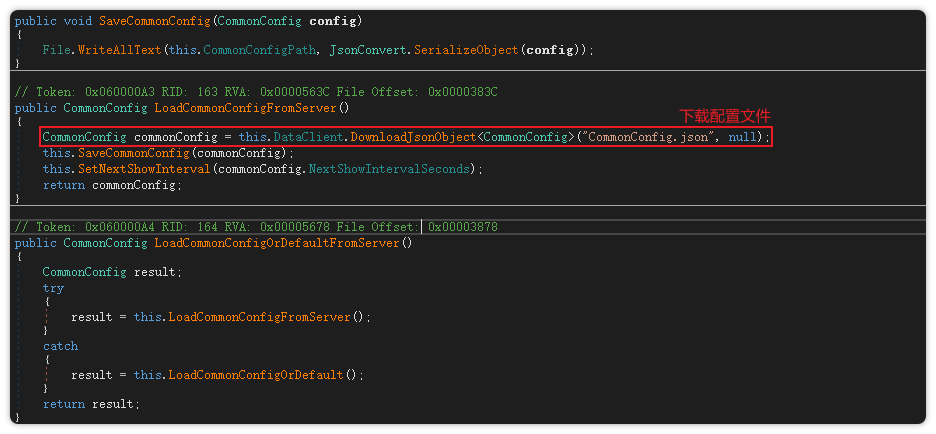Click the this.SaveCommonConfig(commonConfig) call

pos(168,153)
